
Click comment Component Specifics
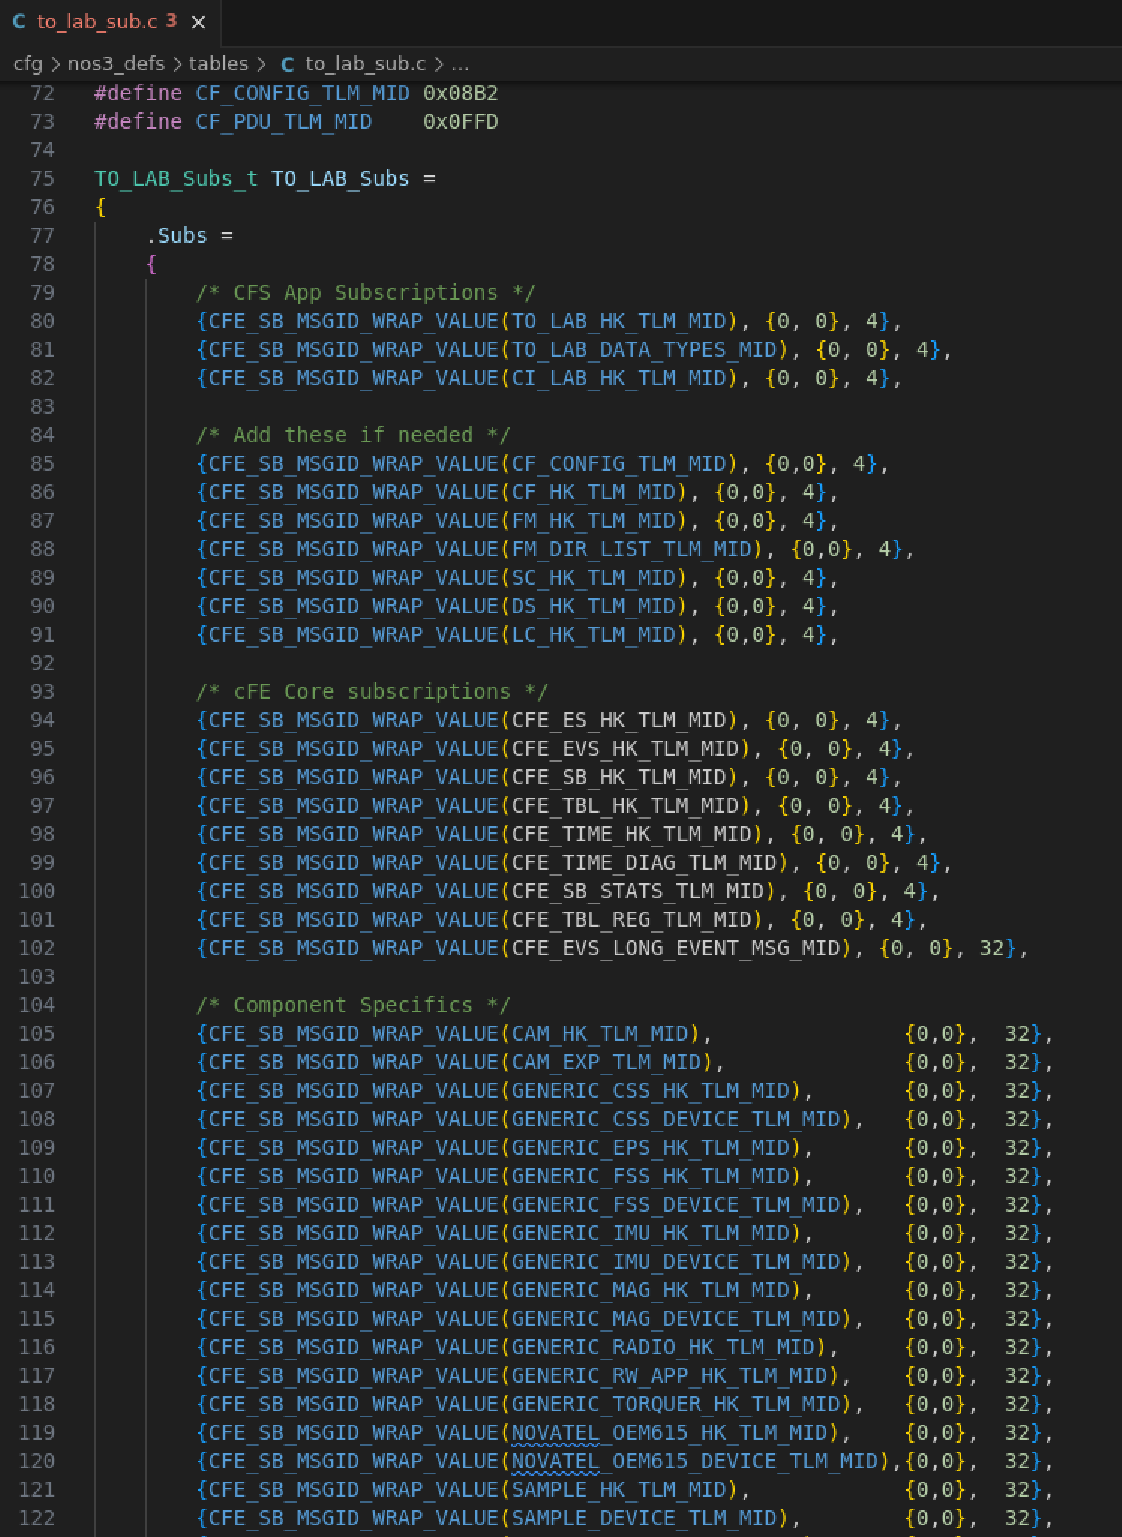pos(353,1005)
